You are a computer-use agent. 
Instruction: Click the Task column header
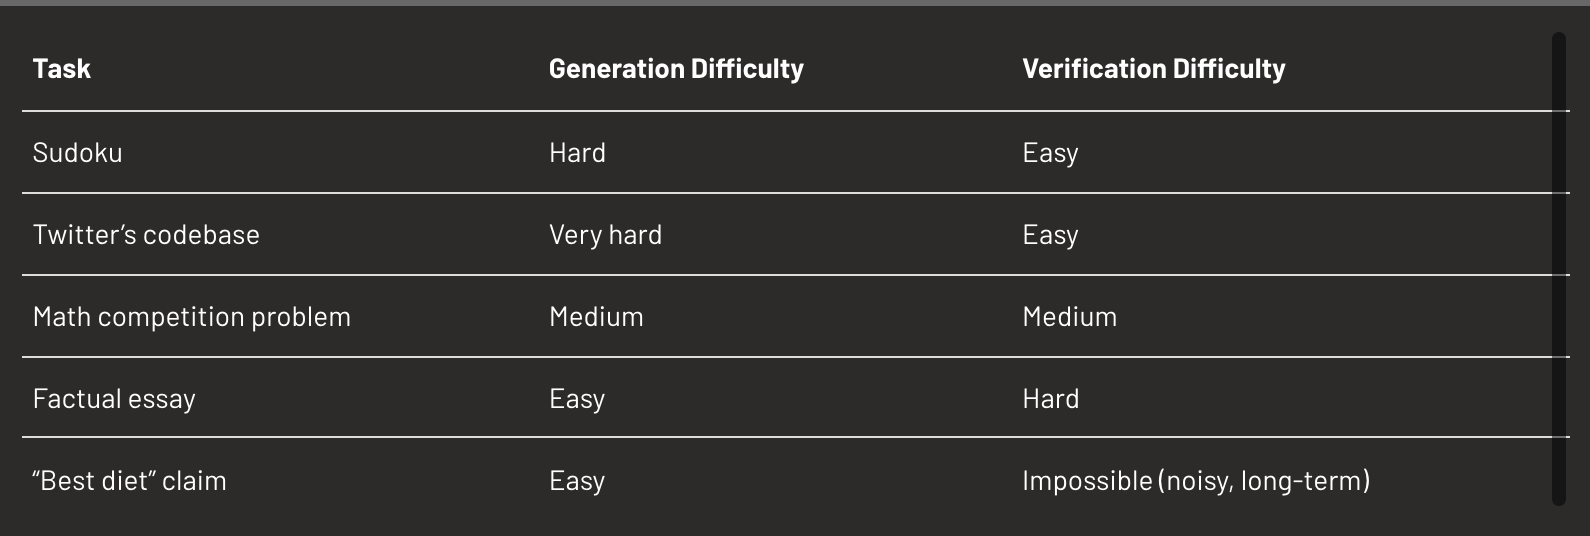(x=62, y=69)
